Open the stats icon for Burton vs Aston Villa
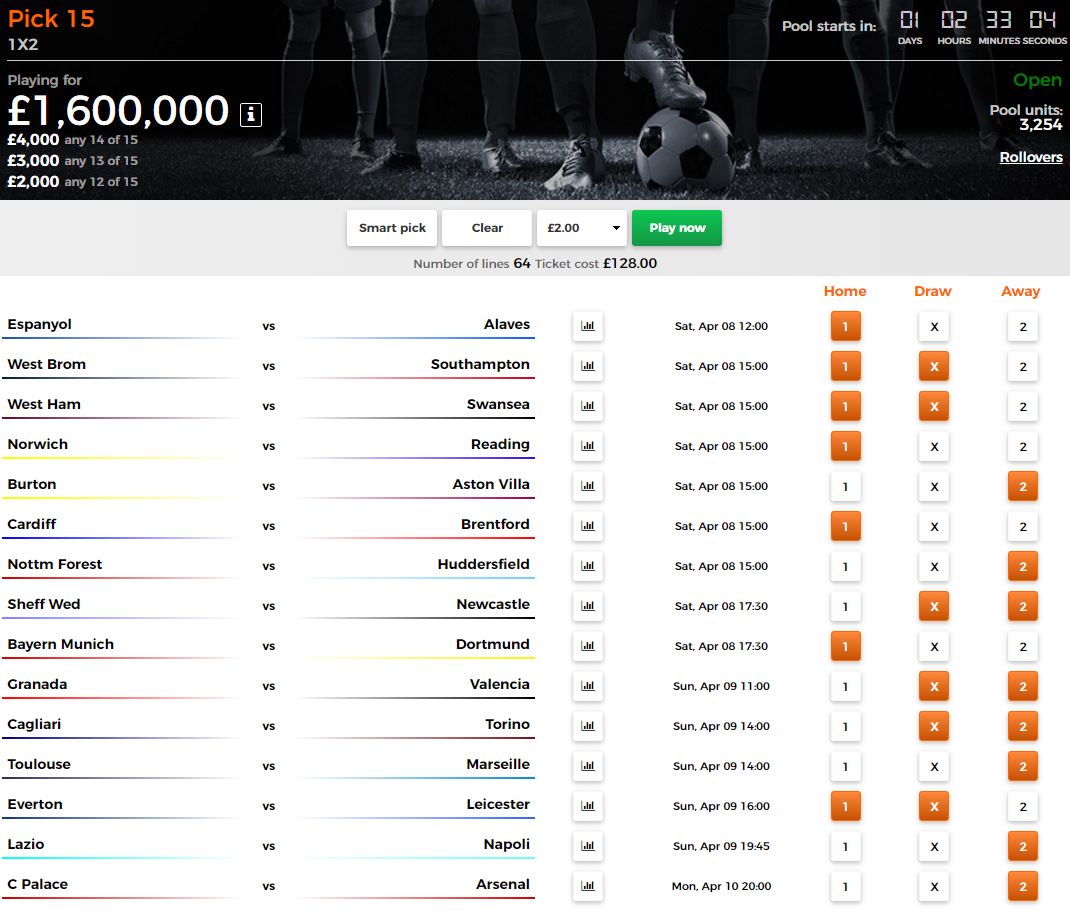Image resolution: width=1070 pixels, height=910 pixels. [588, 486]
